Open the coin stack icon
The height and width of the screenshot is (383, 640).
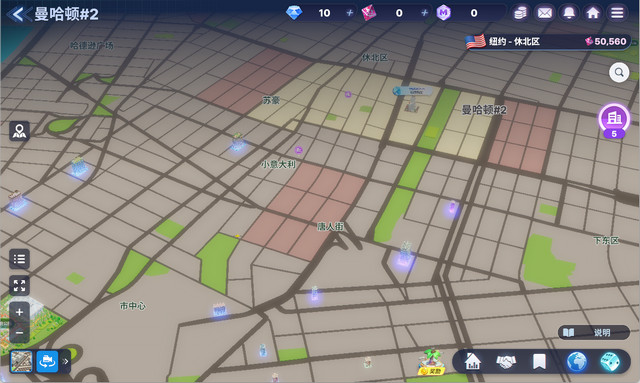pyautogui.click(x=520, y=13)
